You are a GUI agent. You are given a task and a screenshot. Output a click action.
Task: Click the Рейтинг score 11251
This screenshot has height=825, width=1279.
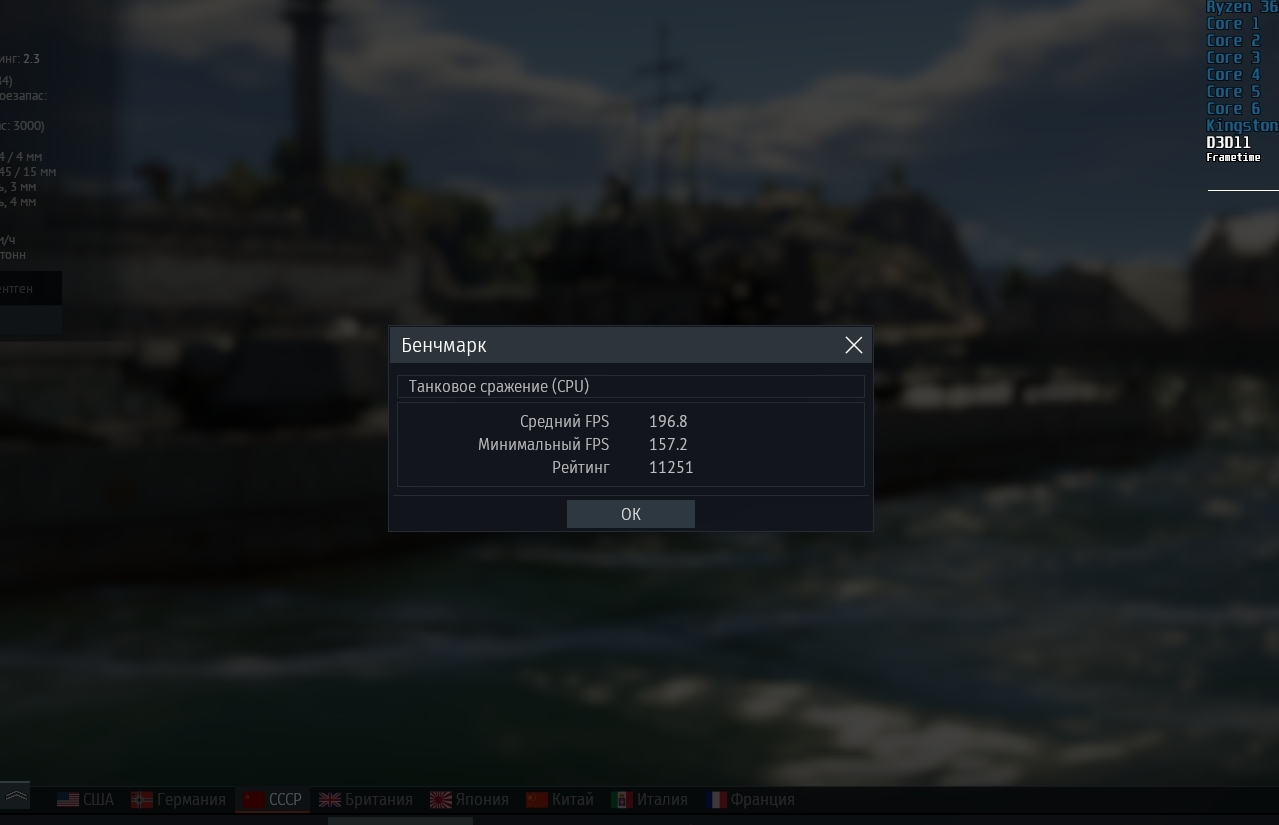[671, 468]
